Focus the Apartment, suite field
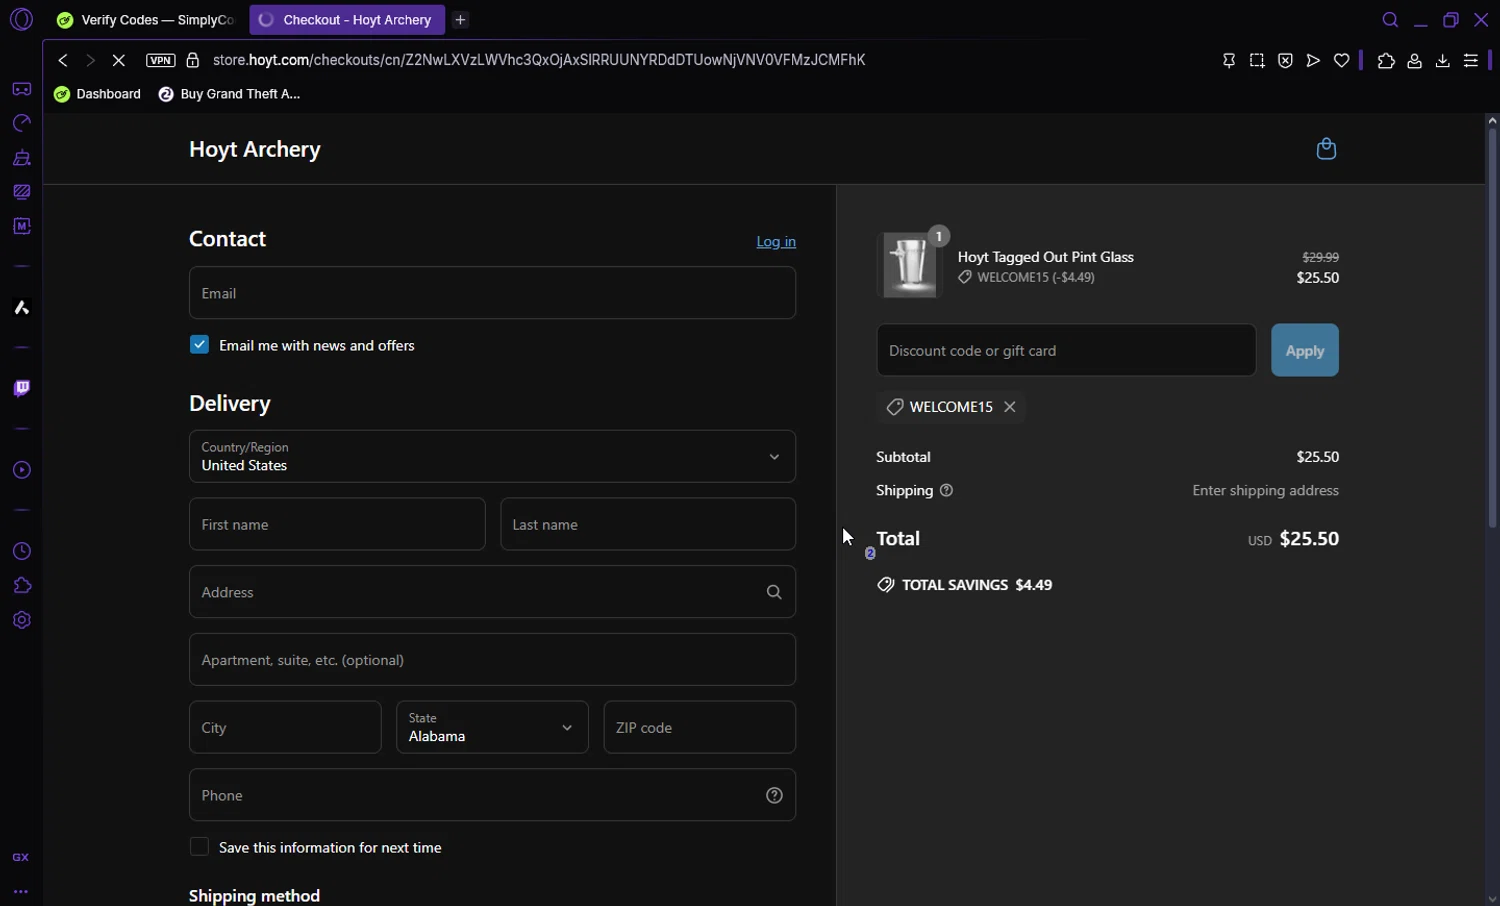The image size is (1500, 906). pos(492,660)
